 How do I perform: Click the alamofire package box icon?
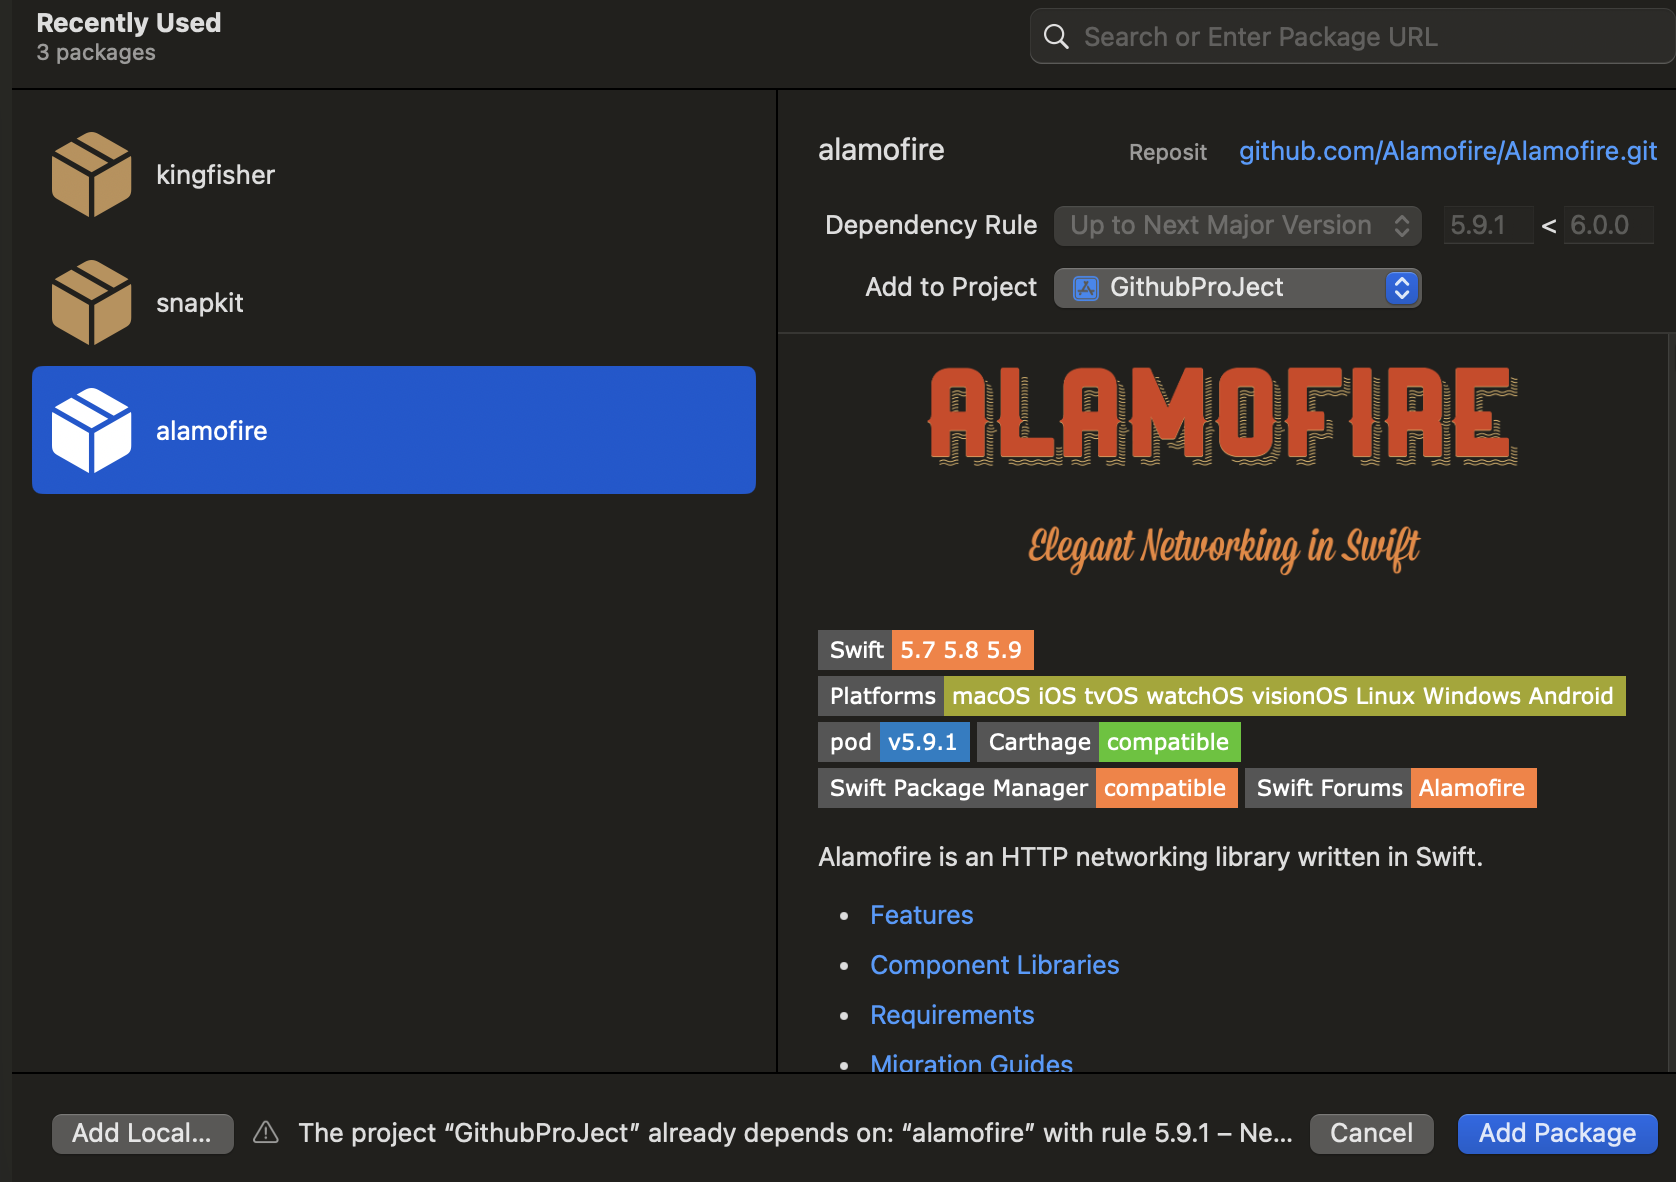[x=91, y=431]
